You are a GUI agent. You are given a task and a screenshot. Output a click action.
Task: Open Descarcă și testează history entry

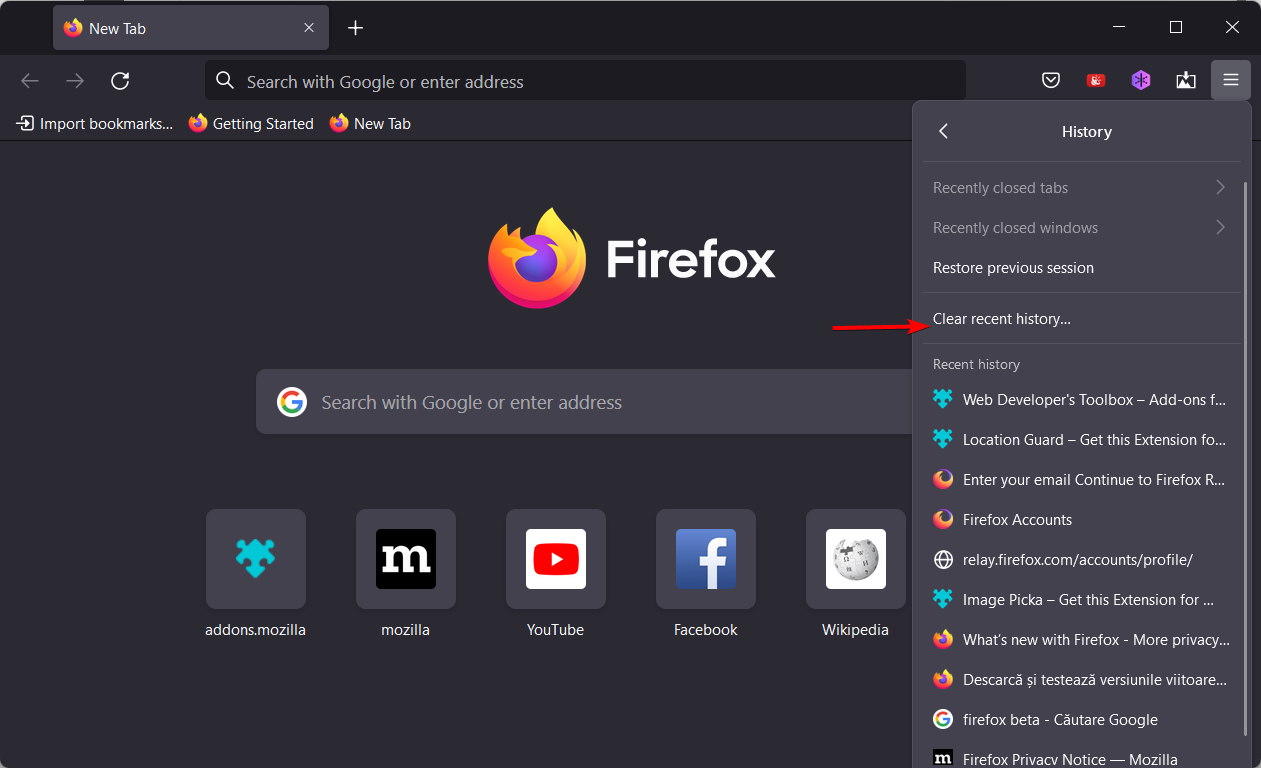(1081, 679)
